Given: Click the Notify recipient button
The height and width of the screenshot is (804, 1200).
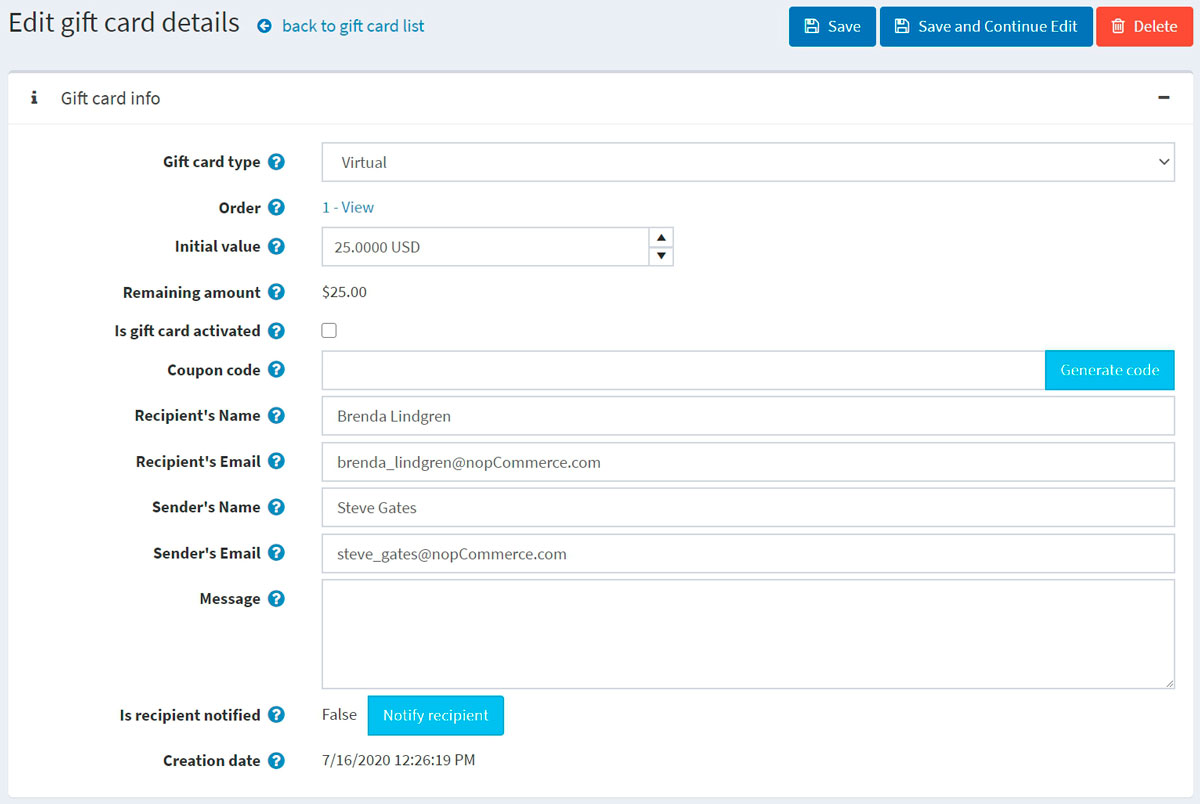Looking at the screenshot, I should pyautogui.click(x=435, y=716).
